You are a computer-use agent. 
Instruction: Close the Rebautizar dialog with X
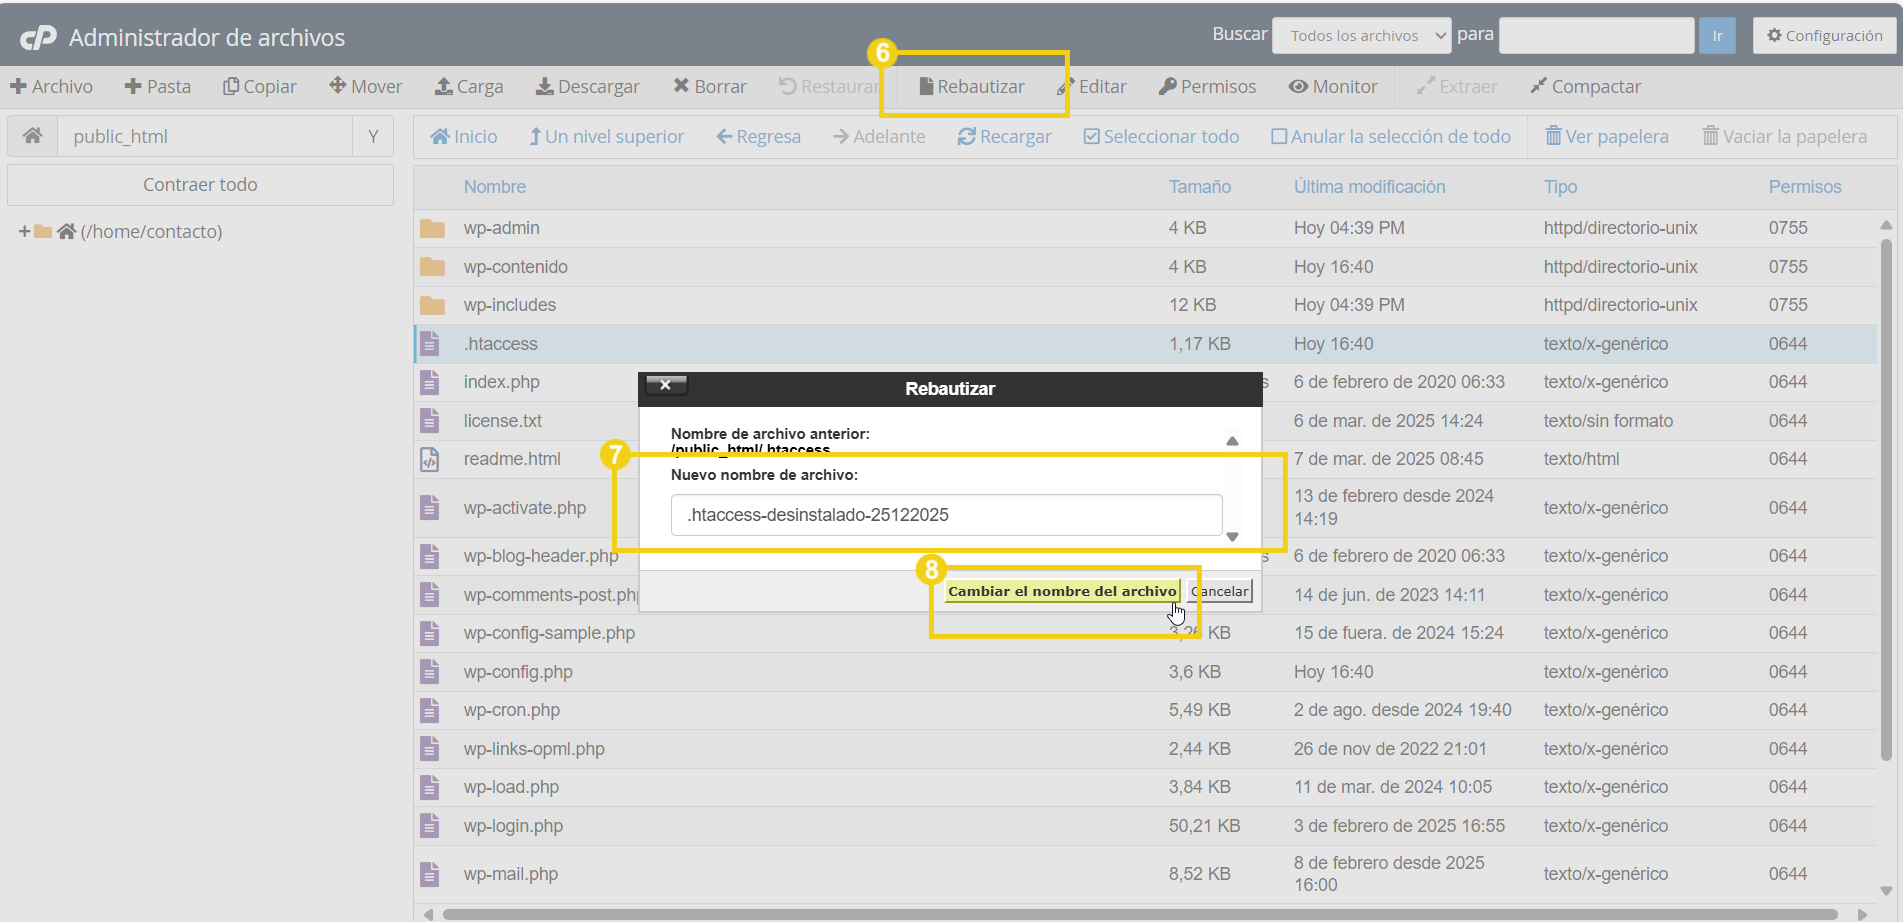(x=665, y=385)
